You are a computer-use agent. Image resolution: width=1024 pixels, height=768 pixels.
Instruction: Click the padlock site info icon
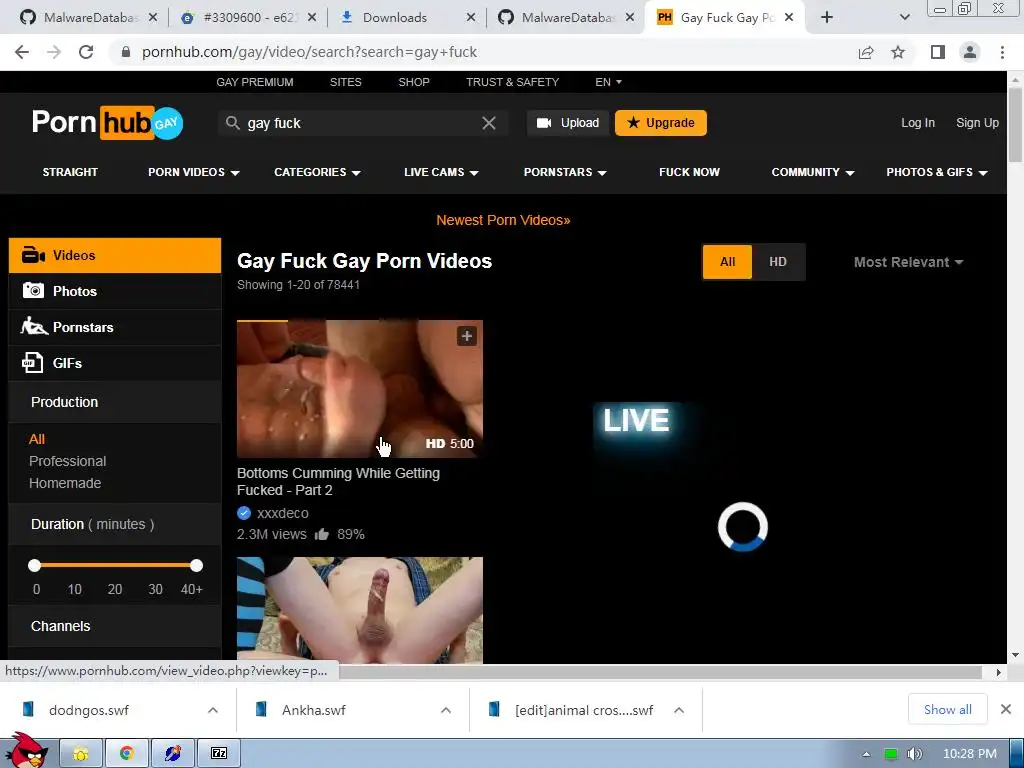126,52
